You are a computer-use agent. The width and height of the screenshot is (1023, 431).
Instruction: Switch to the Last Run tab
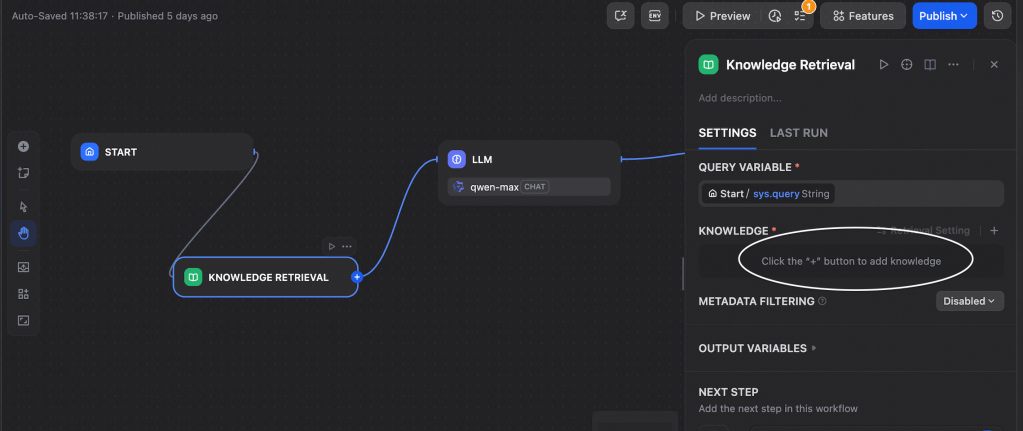[798, 133]
